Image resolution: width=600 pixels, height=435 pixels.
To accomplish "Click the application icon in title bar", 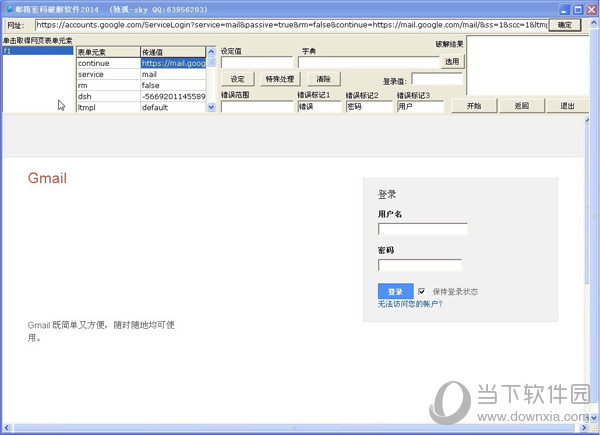I will [8, 9].
